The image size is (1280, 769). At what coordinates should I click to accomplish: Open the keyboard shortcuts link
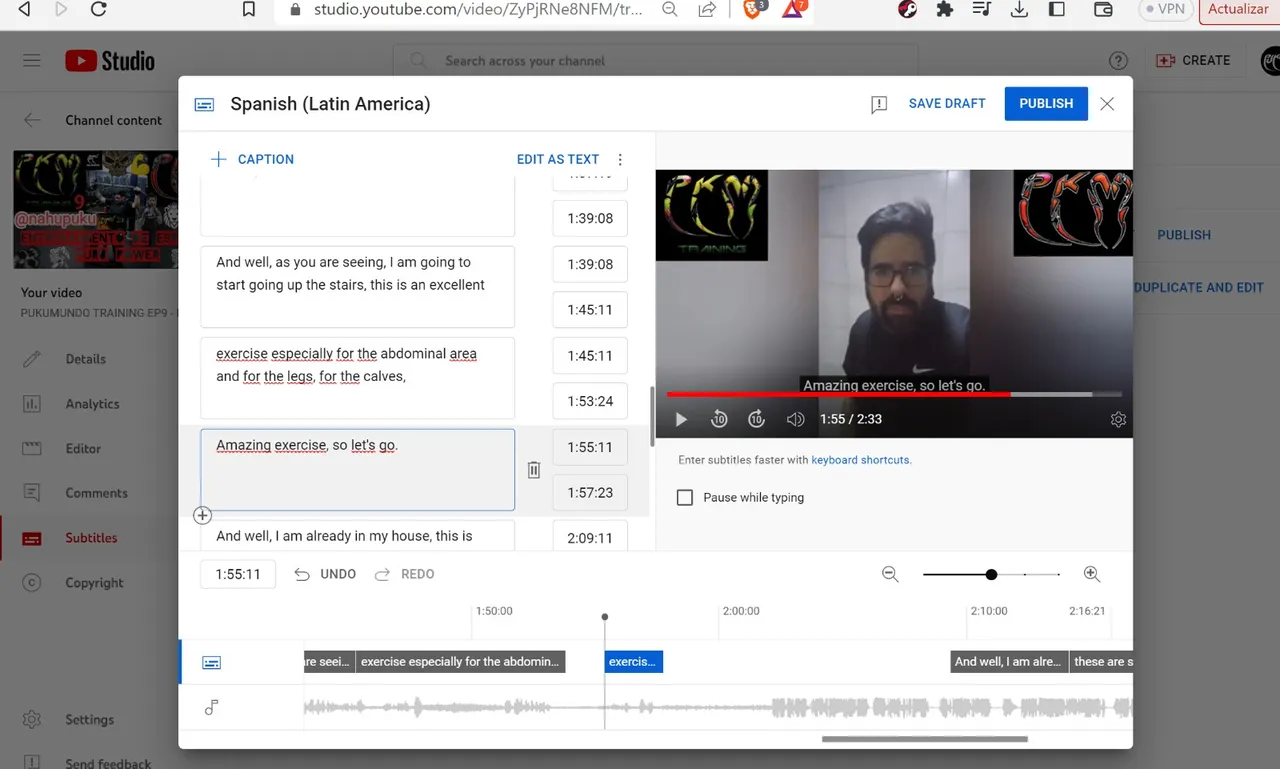tap(860, 460)
